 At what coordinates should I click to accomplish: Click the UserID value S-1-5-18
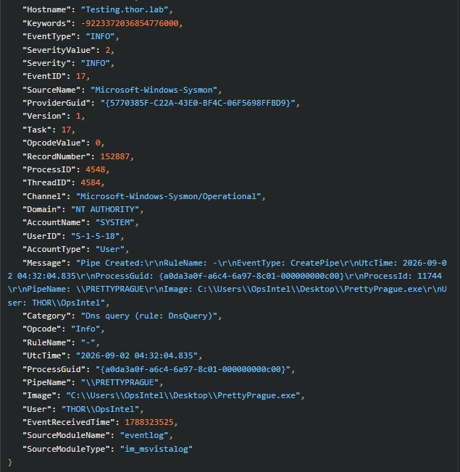(95, 236)
